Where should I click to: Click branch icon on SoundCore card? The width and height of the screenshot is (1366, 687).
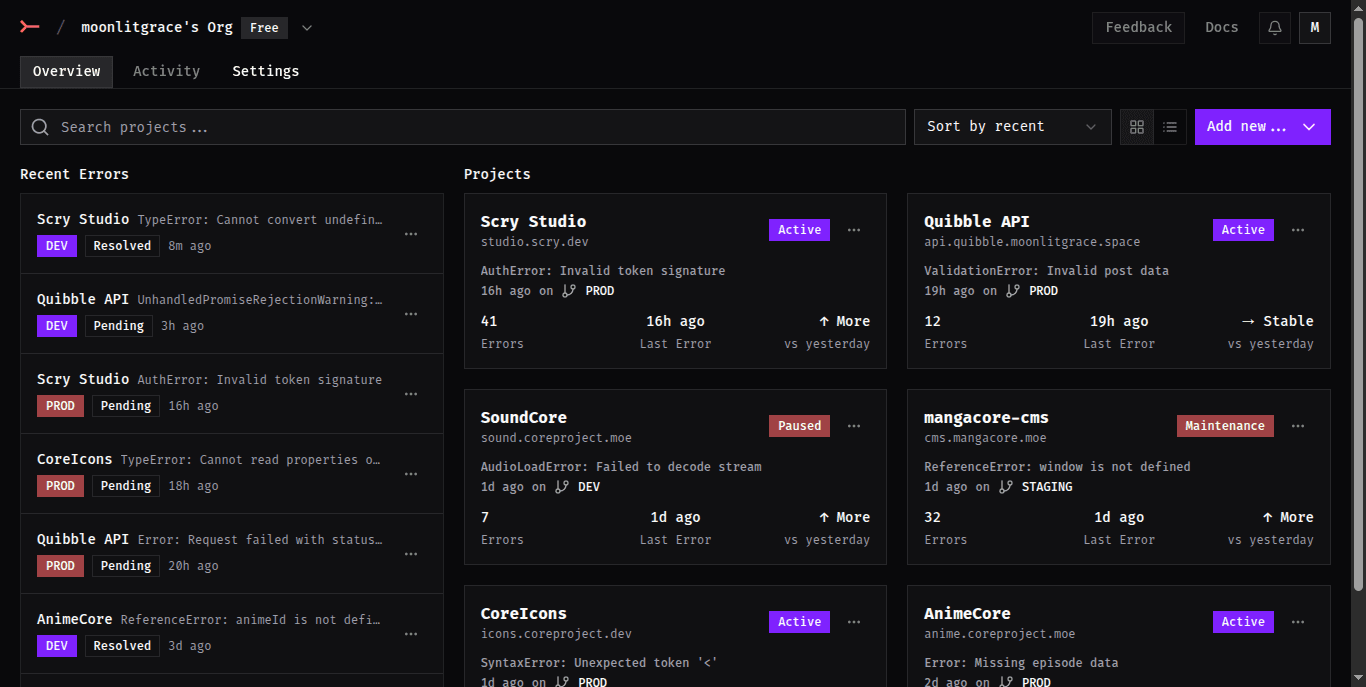(562, 487)
